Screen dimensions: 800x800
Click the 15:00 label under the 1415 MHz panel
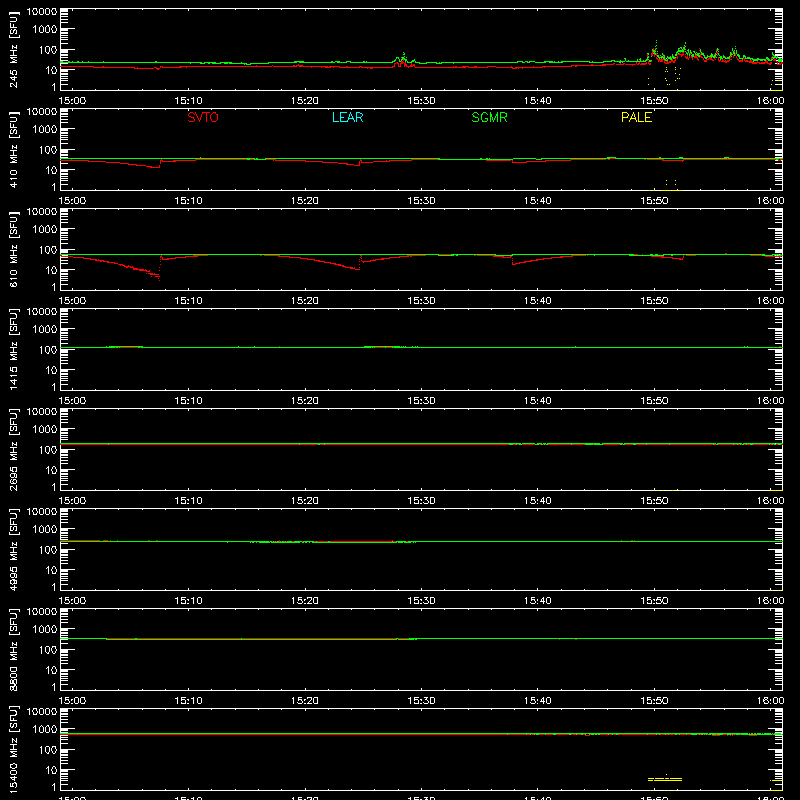click(x=72, y=401)
